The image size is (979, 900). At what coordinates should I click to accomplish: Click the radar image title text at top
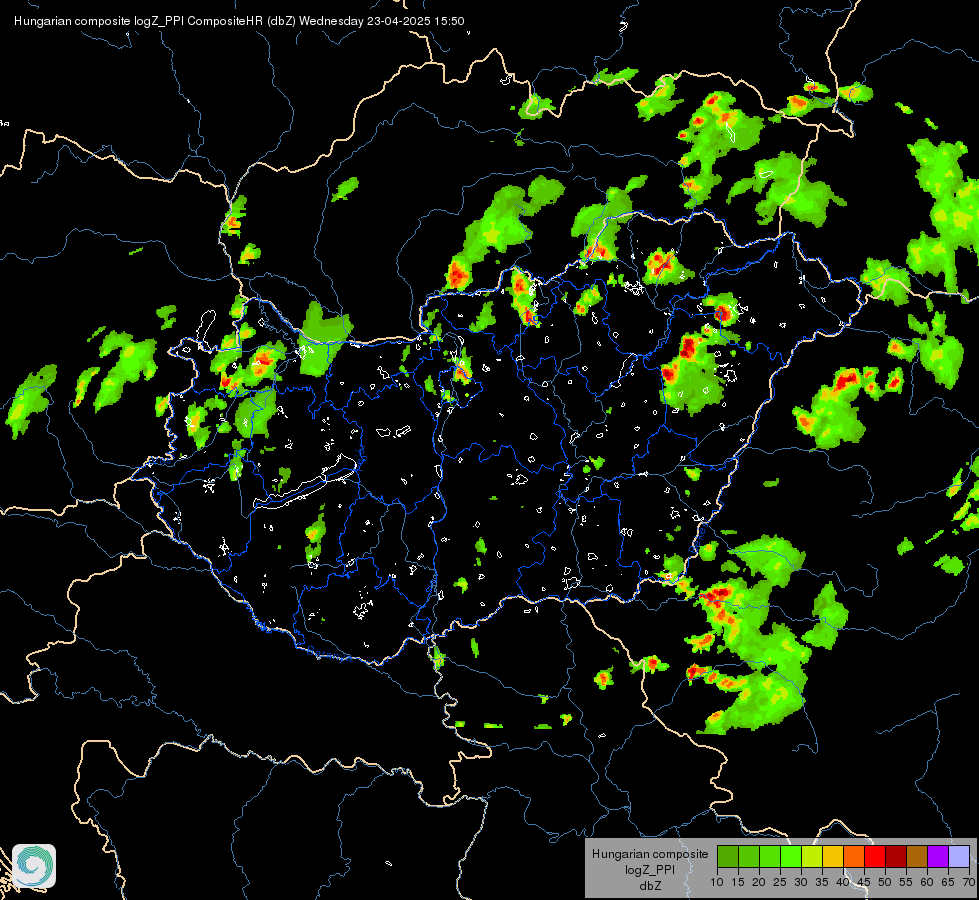[239, 21]
